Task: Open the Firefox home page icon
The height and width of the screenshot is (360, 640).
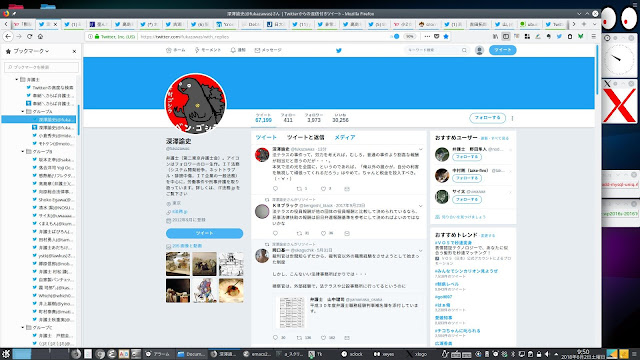Action: point(40,36)
